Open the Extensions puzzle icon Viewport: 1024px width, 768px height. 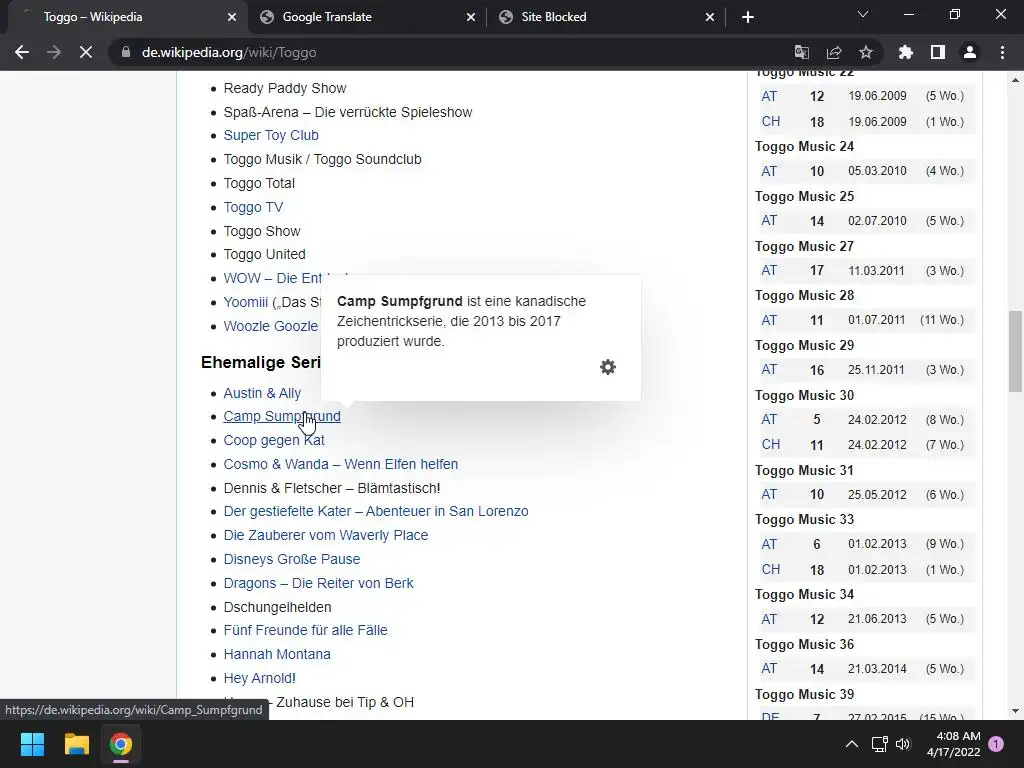pyautogui.click(x=906, y=52)
